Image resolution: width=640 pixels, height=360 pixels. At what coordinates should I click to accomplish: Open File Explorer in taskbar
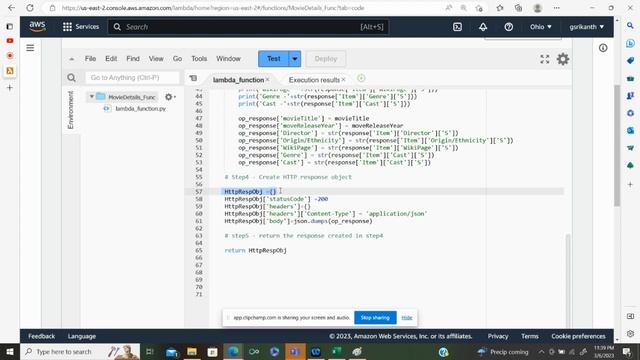point(192,351)
